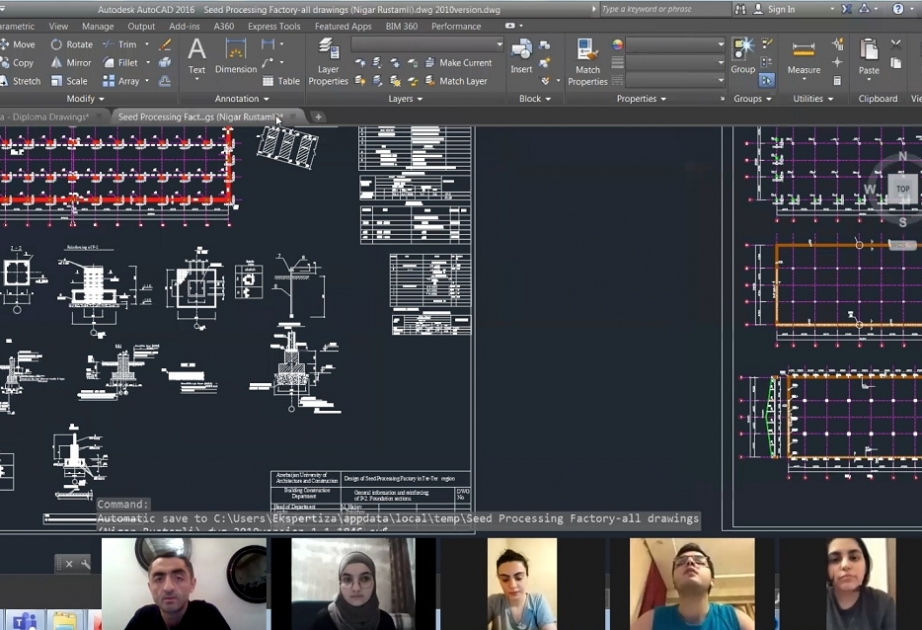The height and width of the screenshot is (630, 922).
Task: Expand the Layers panel flyout
Action: 405,98
